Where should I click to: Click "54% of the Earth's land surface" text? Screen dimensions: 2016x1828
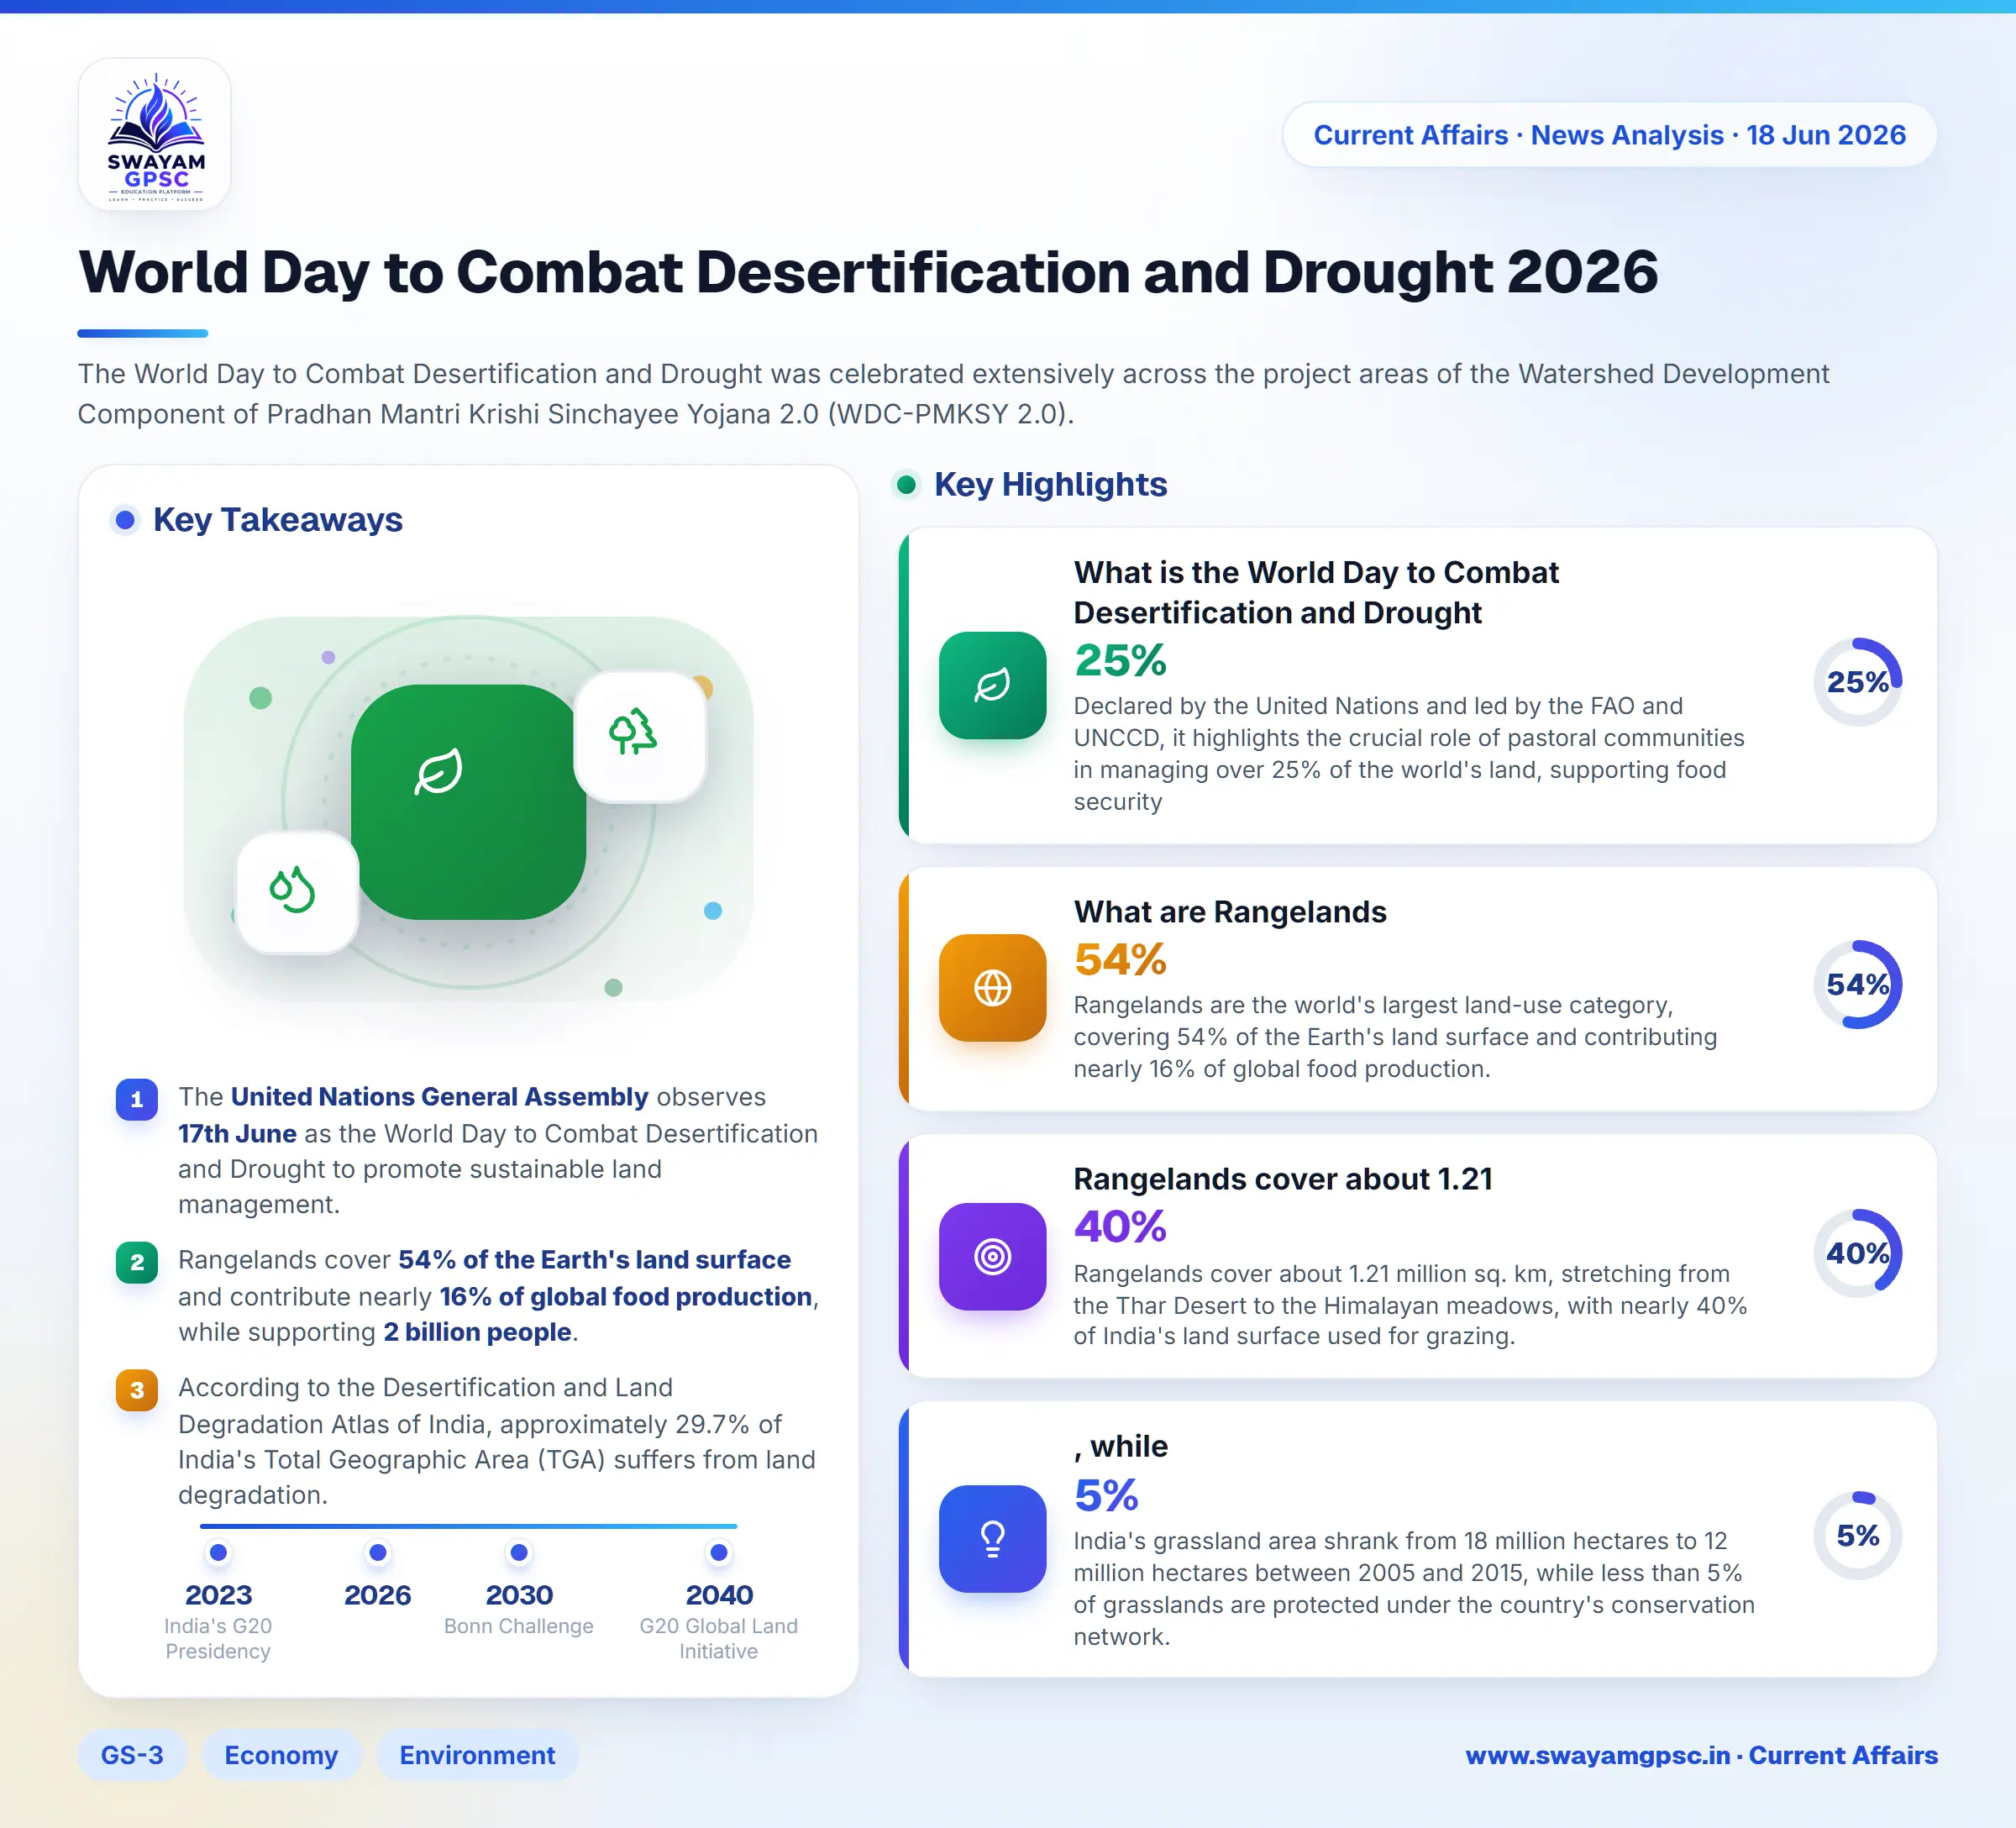pos(594,1260)
